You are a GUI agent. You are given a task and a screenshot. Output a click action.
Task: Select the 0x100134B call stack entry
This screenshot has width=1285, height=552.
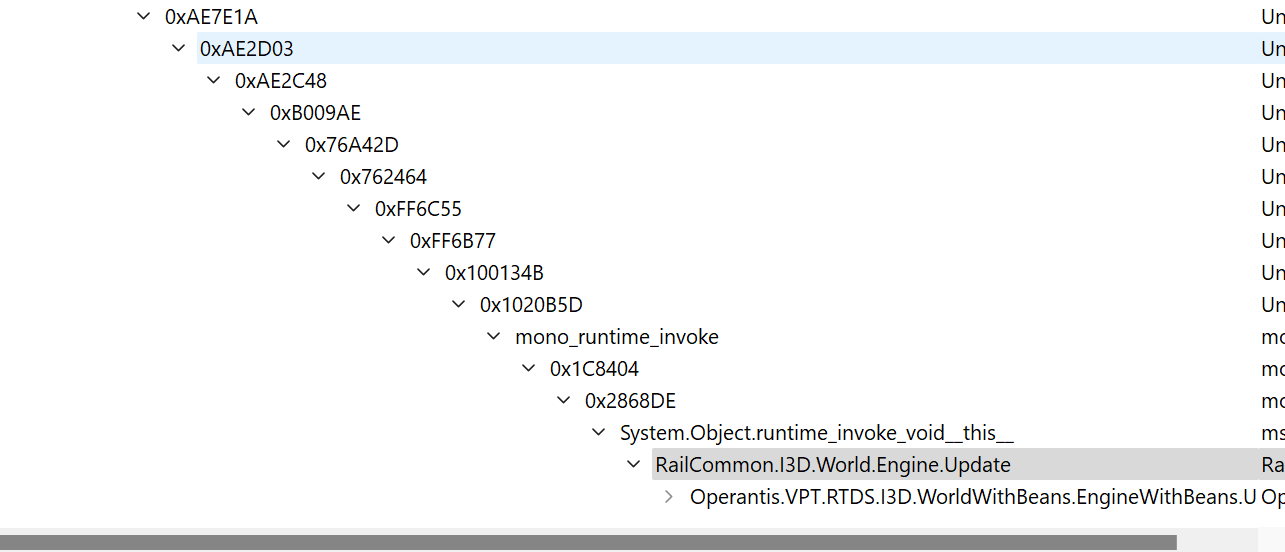(494, 273)
